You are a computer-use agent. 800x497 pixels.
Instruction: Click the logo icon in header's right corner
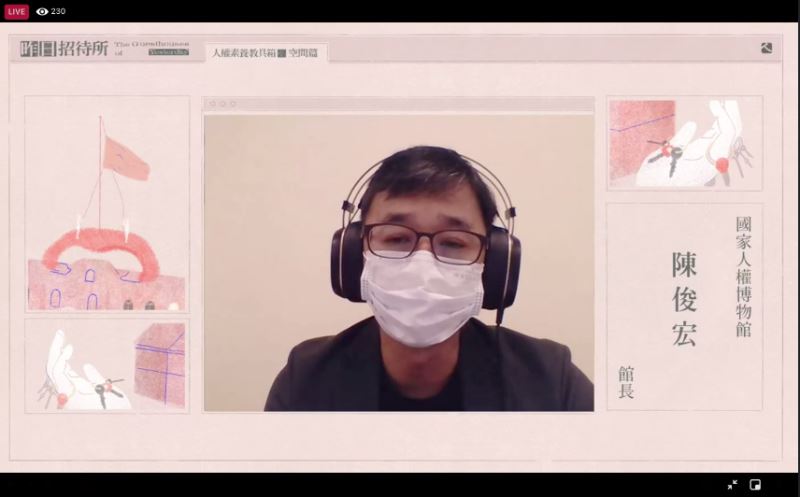click(x=766, y=47)
